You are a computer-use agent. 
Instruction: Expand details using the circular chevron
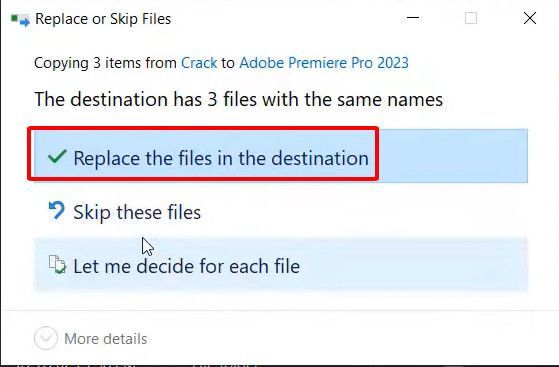click(46, 338)
